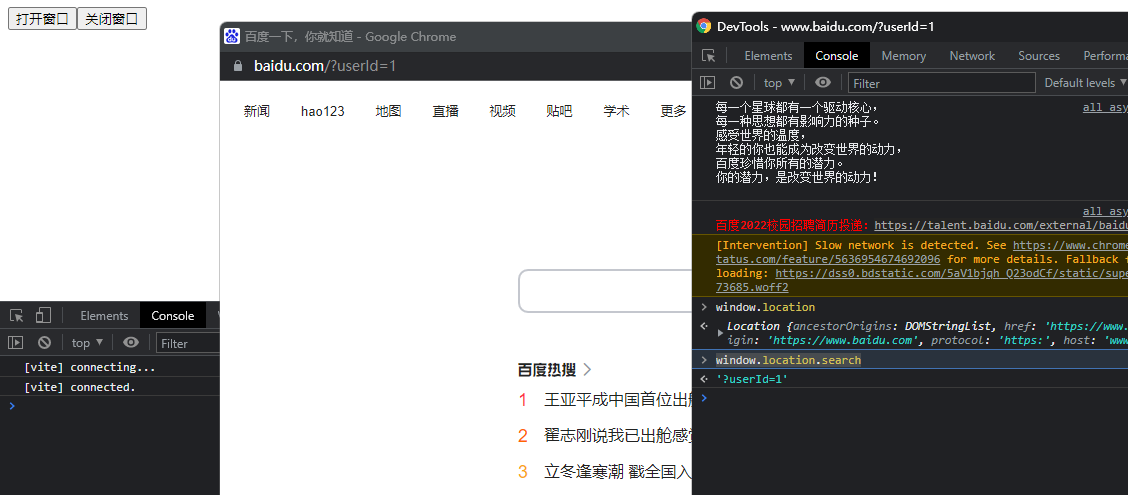The width and height of the screenshot is (1128, 495).
Task: Click the lock icon in baidu.com address bar
Action: point(238,66)
